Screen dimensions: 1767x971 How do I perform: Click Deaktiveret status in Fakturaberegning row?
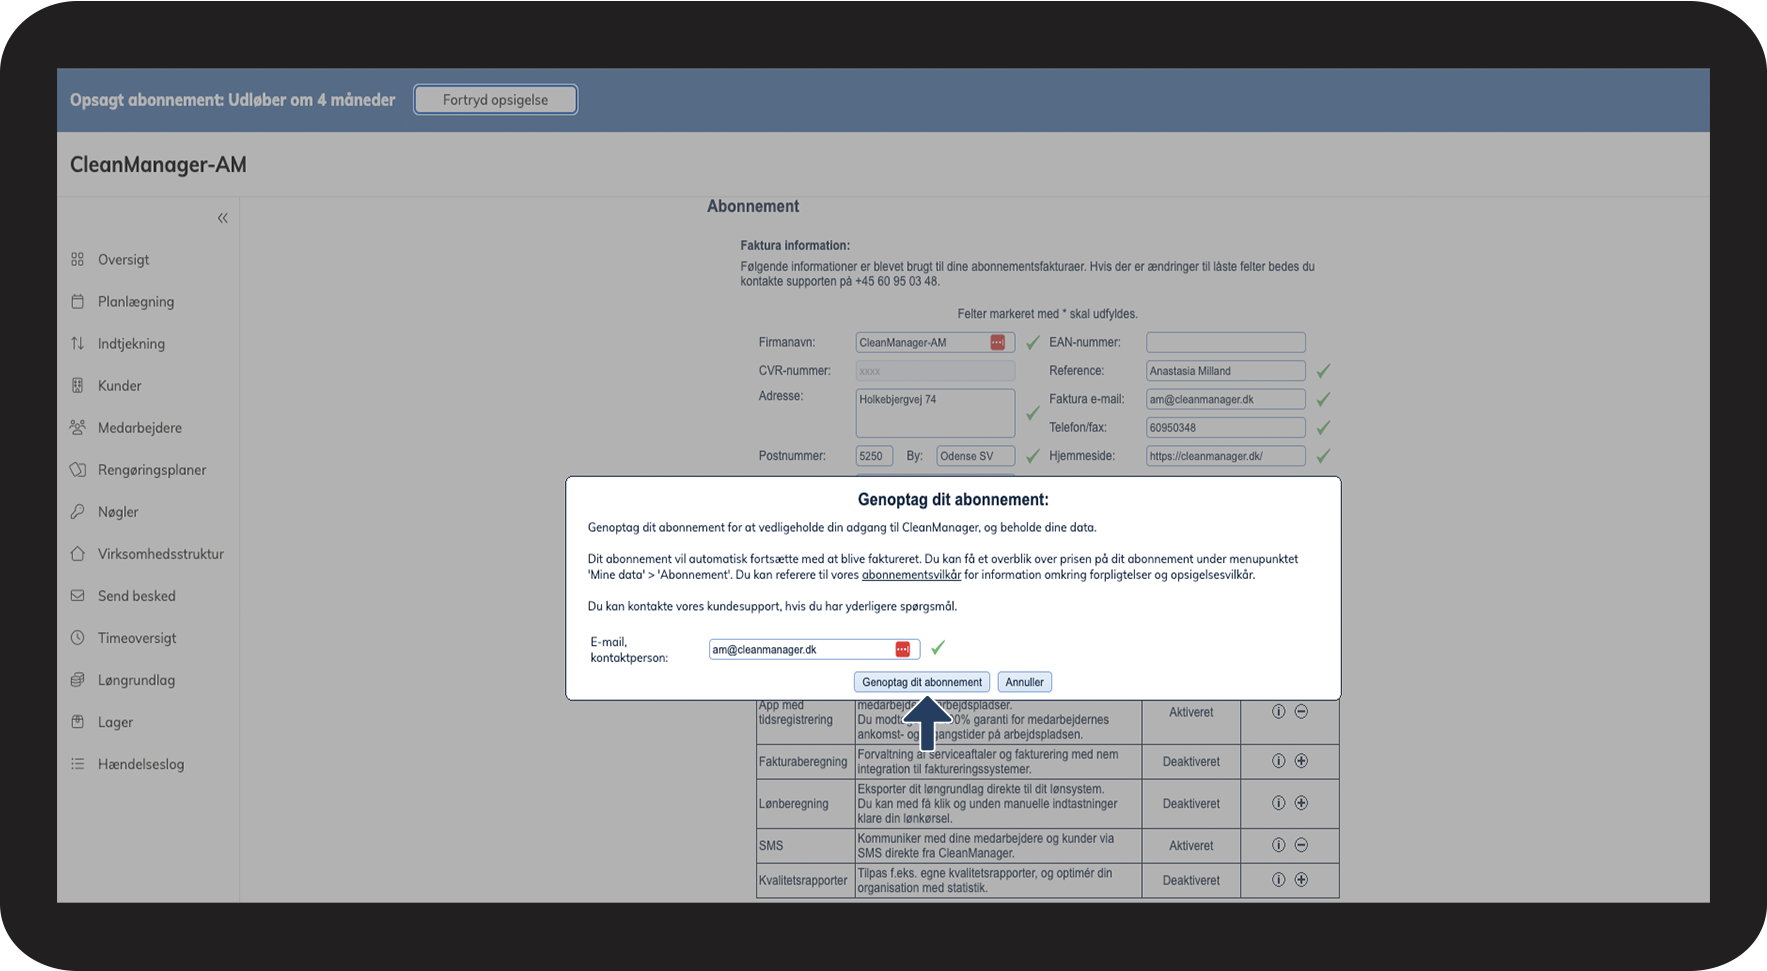(1191, 762)
